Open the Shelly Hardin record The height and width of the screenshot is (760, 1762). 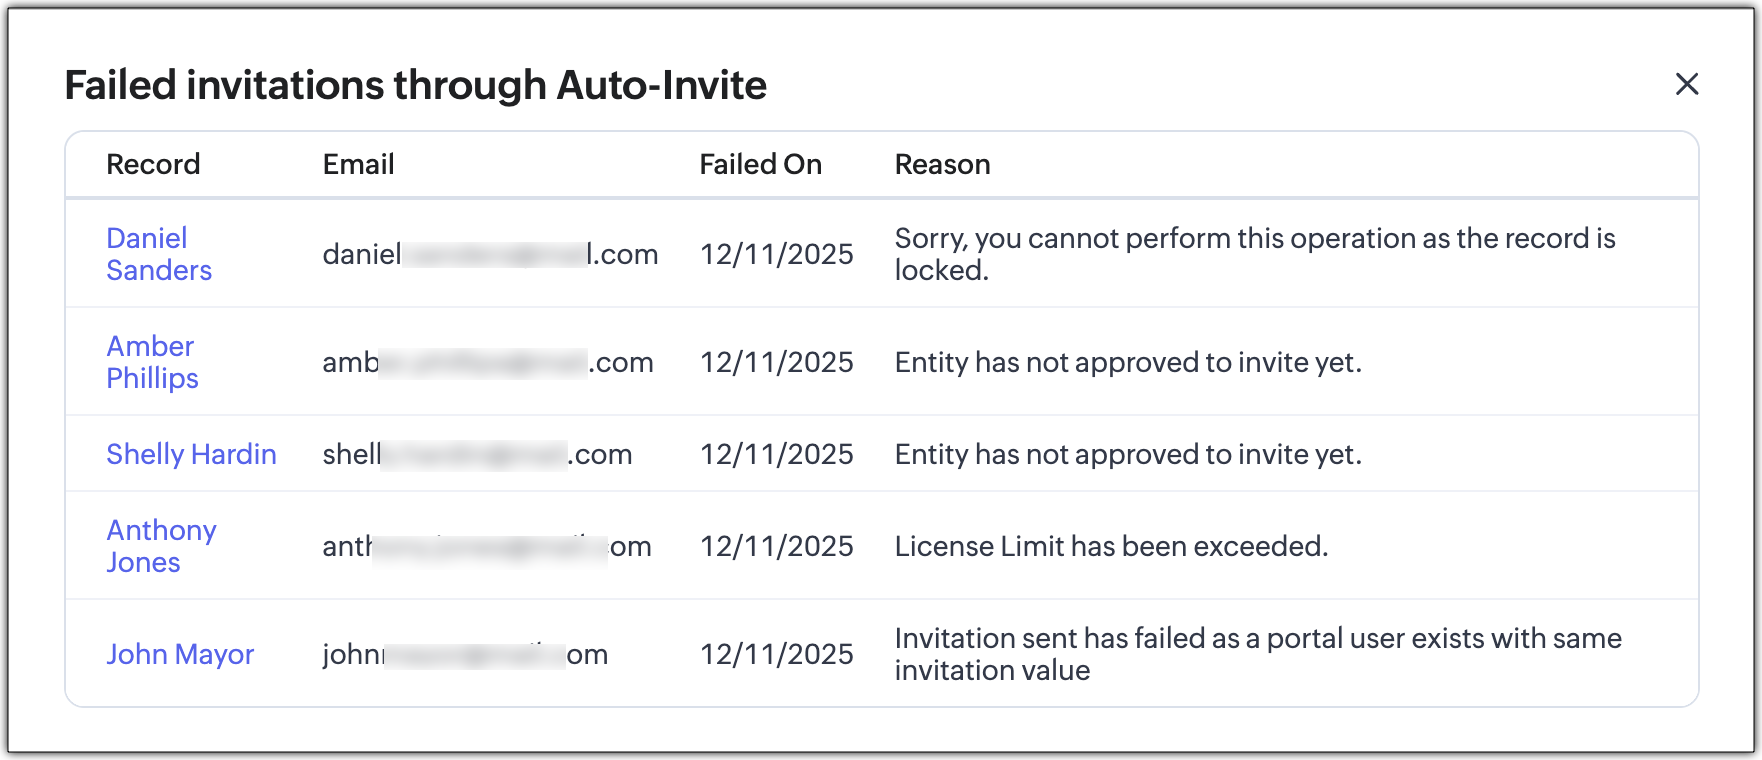(191, 454)
